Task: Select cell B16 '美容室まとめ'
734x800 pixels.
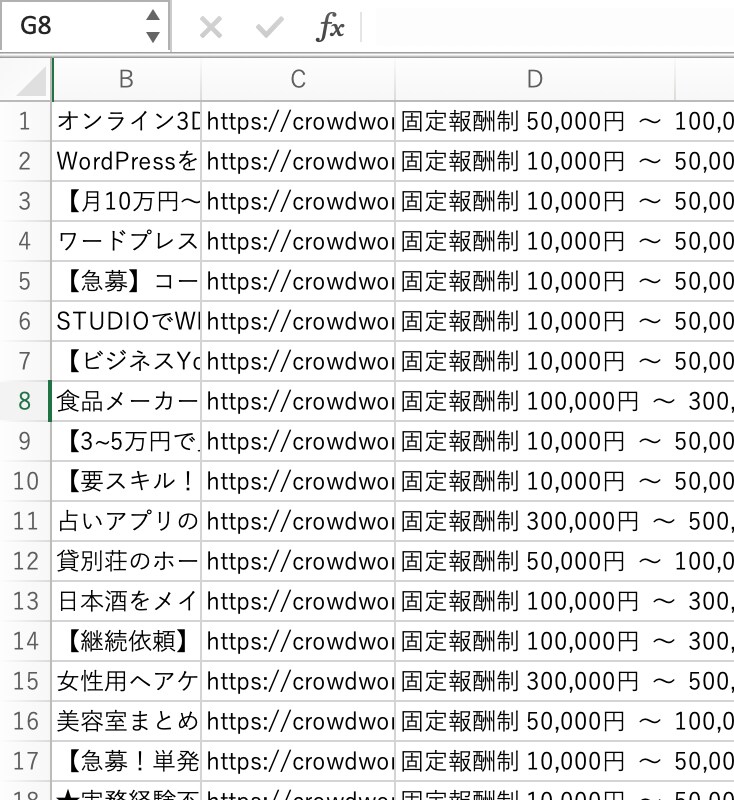Action: (126, 721)
